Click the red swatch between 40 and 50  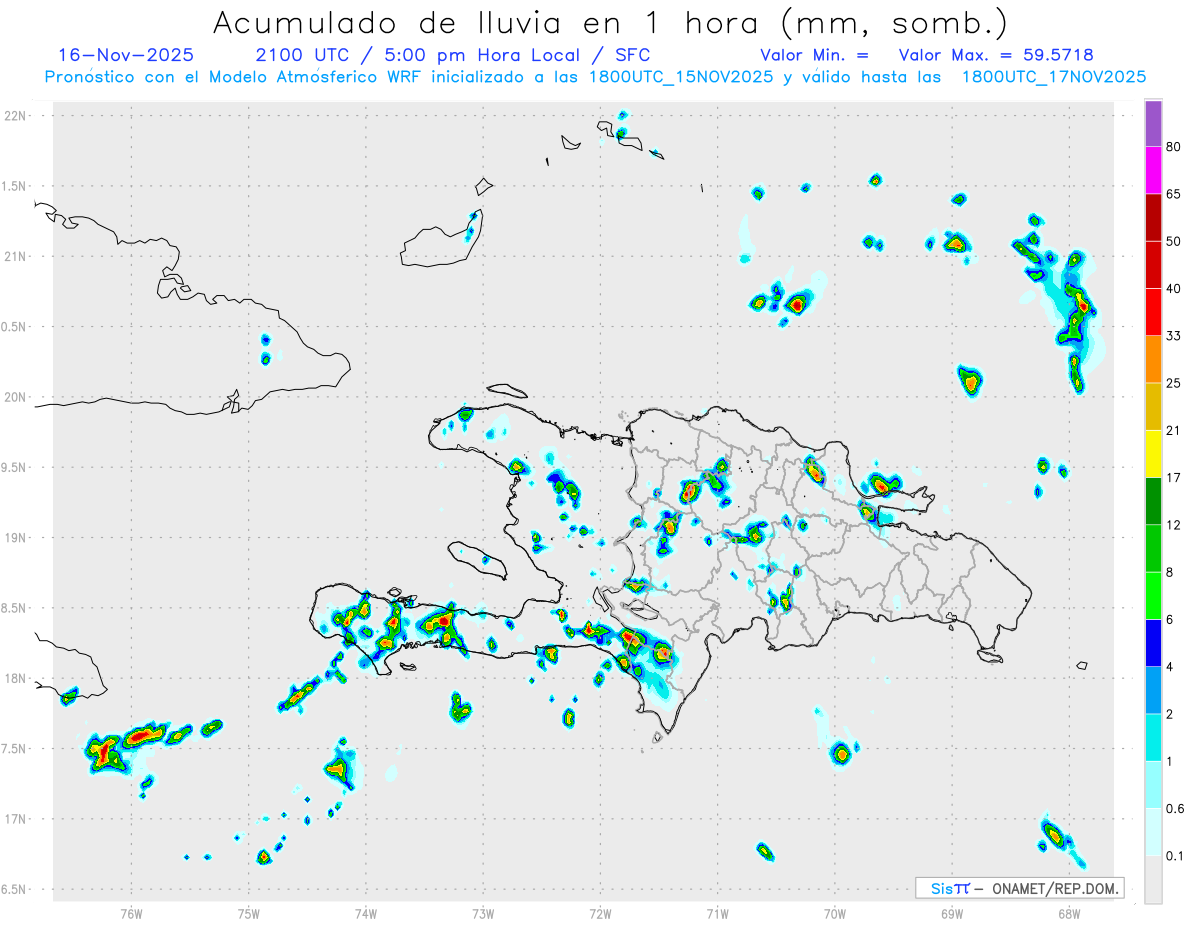(x=1153, y=264)
